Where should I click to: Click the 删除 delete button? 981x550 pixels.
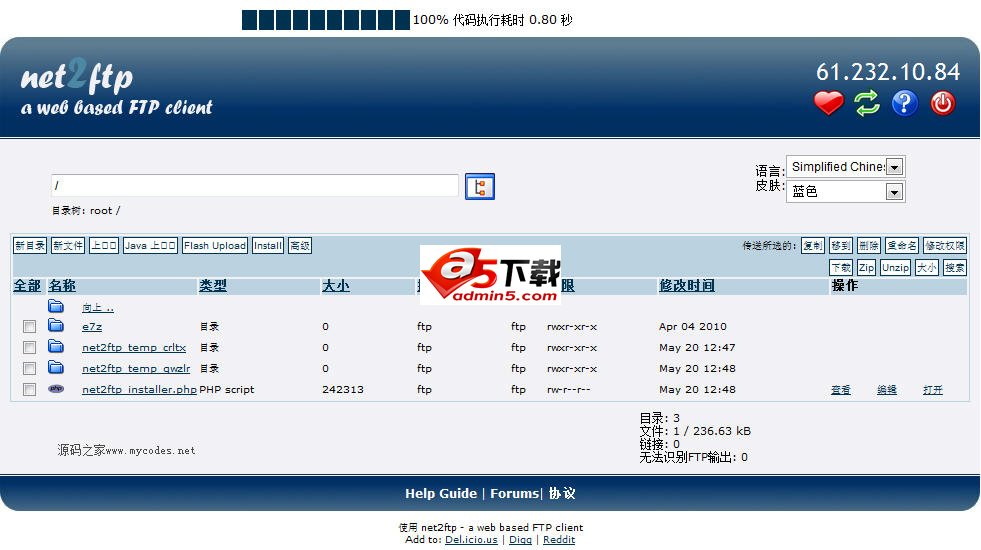click(868, 246)
